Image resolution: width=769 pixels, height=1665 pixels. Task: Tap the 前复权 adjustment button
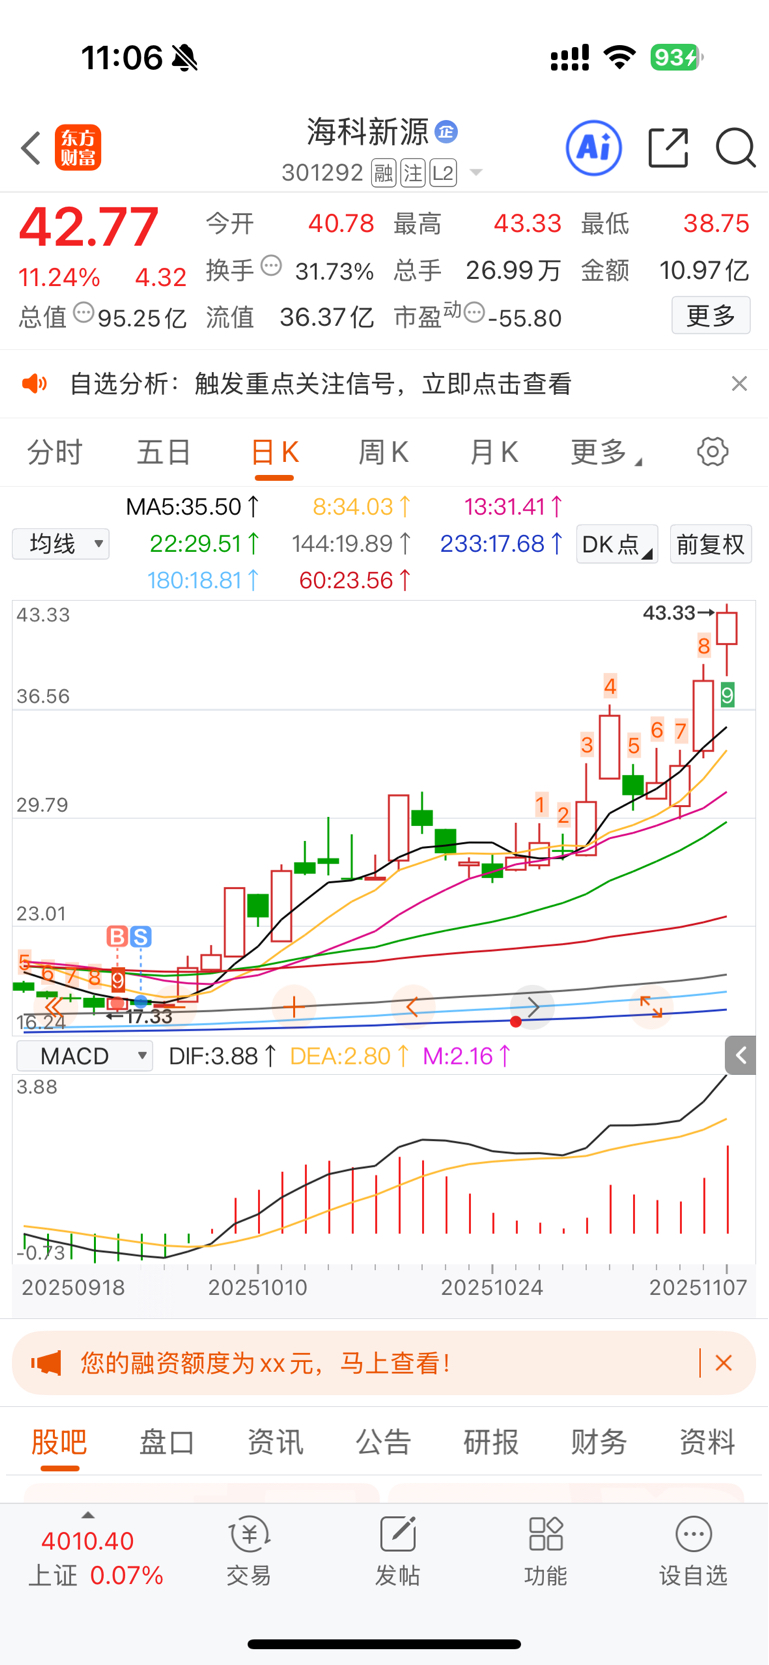pos(711,544)
